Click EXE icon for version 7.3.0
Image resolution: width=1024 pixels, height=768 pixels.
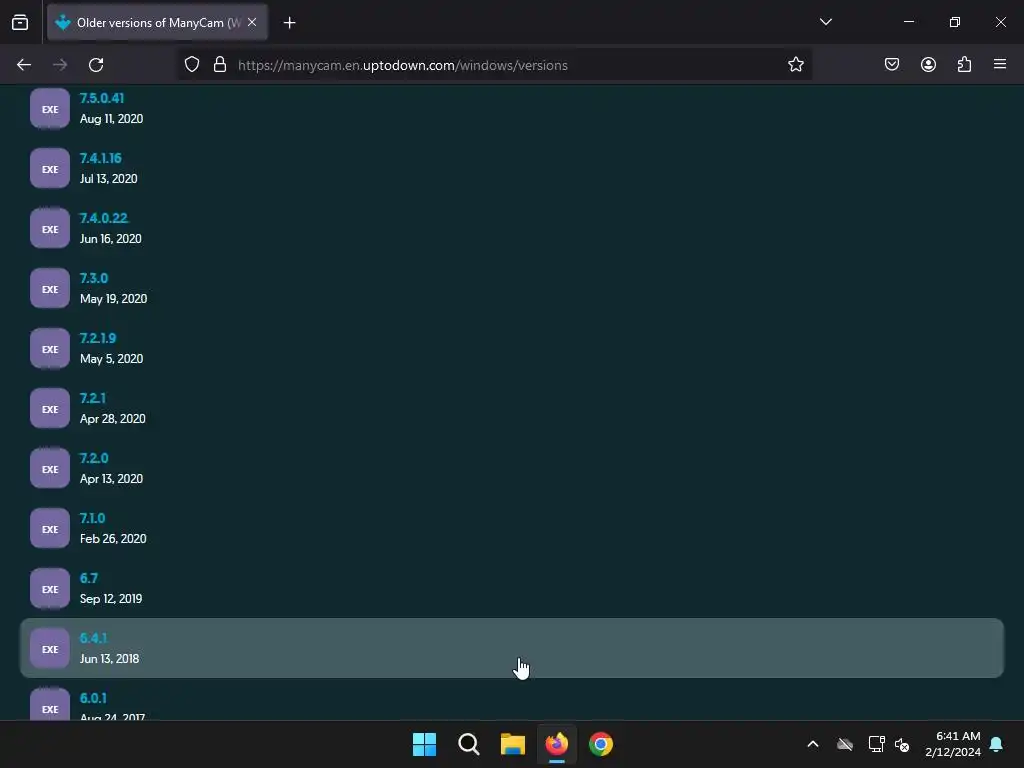(x=50, y=289)
